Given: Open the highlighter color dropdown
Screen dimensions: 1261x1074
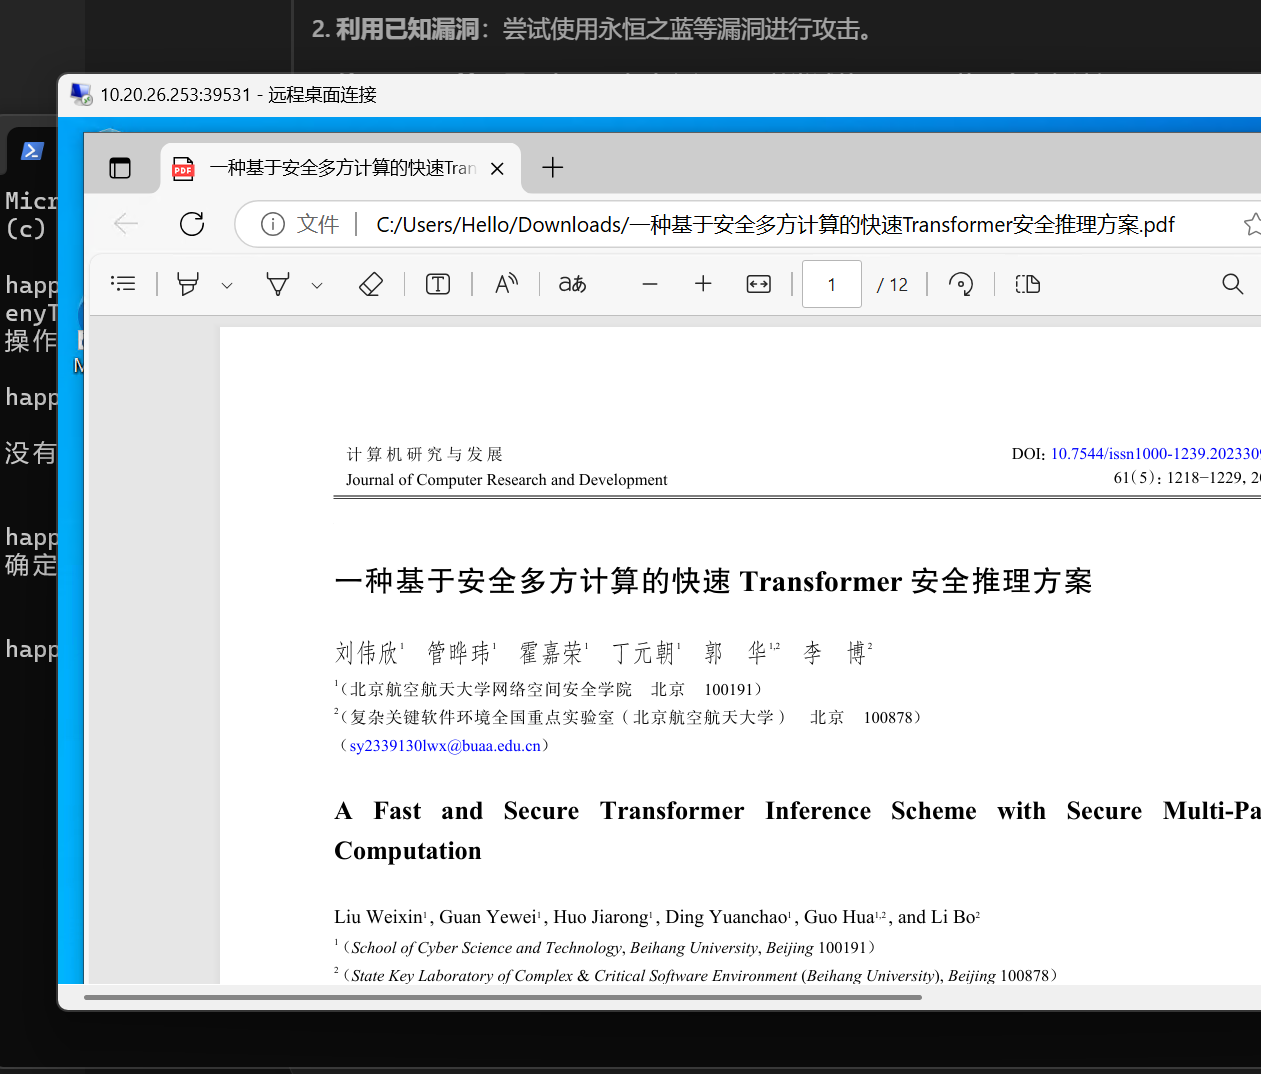Looking at the screenshot, I should click(x=227, y=284).
